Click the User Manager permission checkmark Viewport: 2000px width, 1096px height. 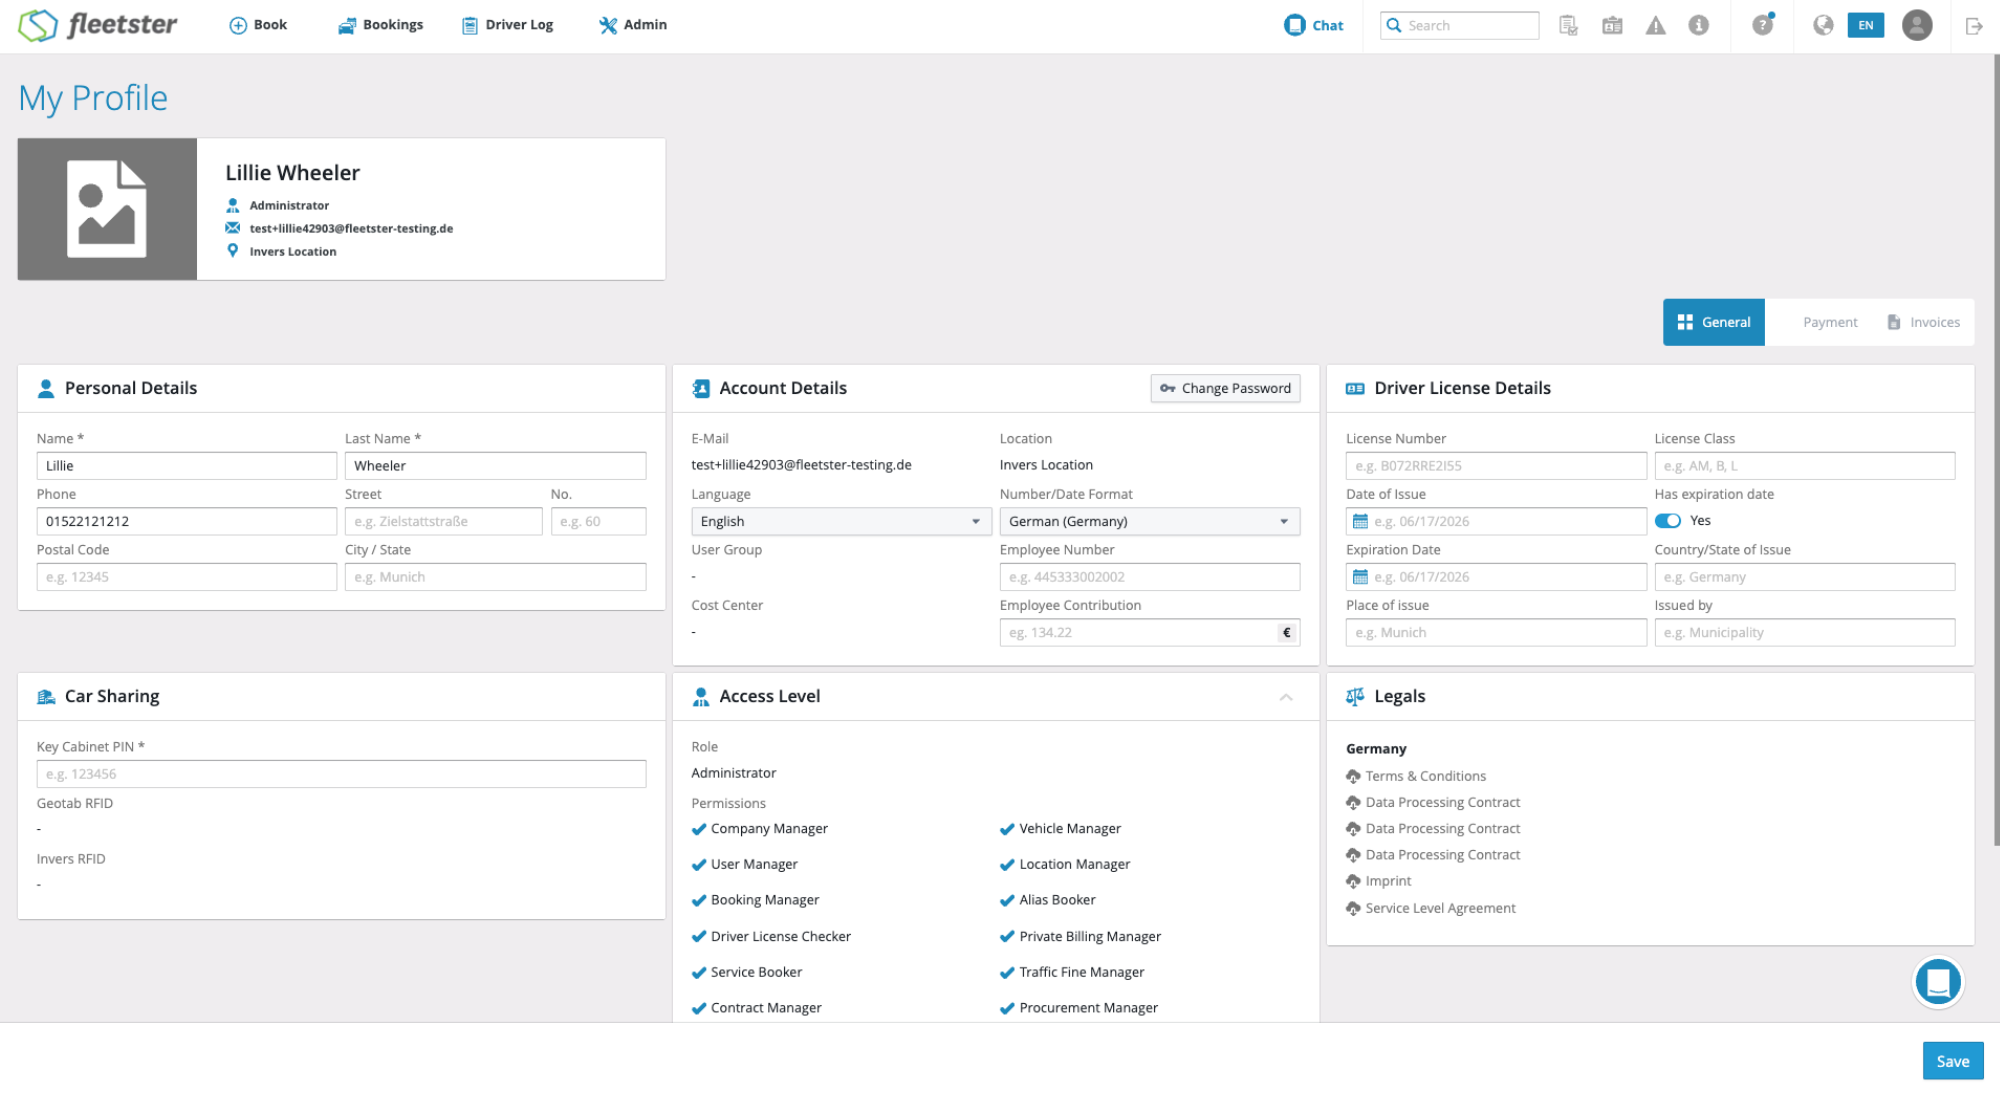point(699,865)
